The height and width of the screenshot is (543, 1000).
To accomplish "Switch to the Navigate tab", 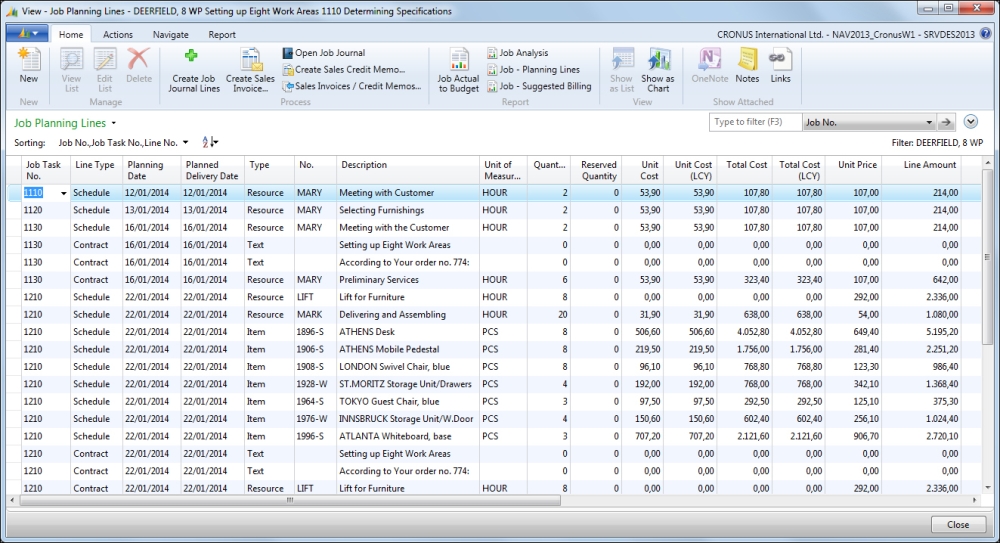I will point(170,34).
